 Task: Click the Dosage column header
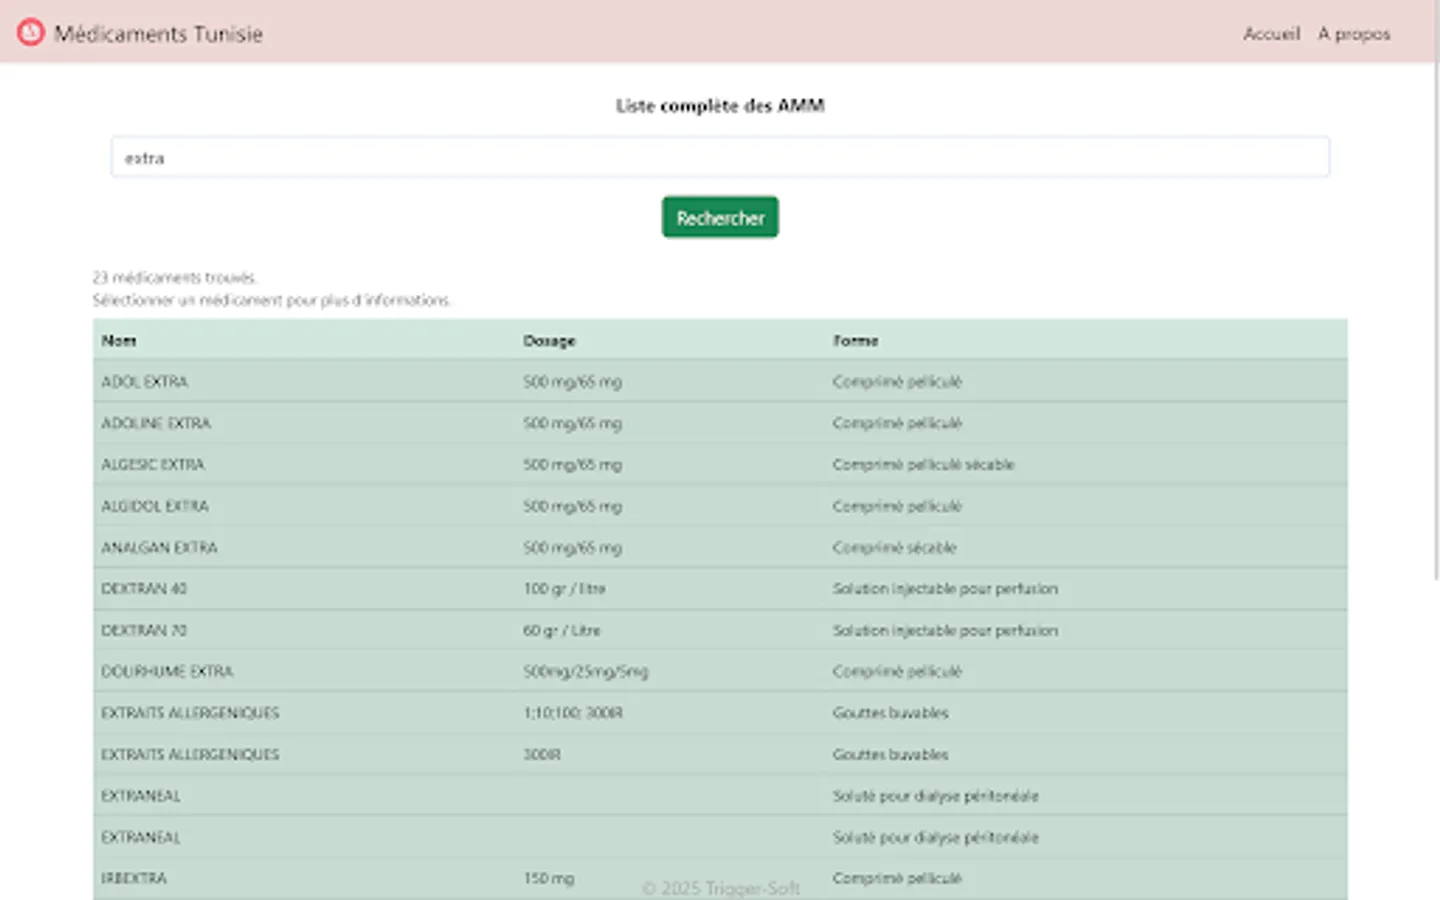pyautogui.click(x=549, y=340)
